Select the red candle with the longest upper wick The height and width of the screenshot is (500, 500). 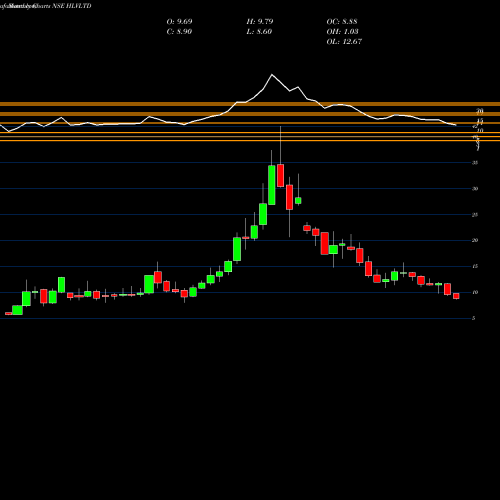tap(280, 175)
